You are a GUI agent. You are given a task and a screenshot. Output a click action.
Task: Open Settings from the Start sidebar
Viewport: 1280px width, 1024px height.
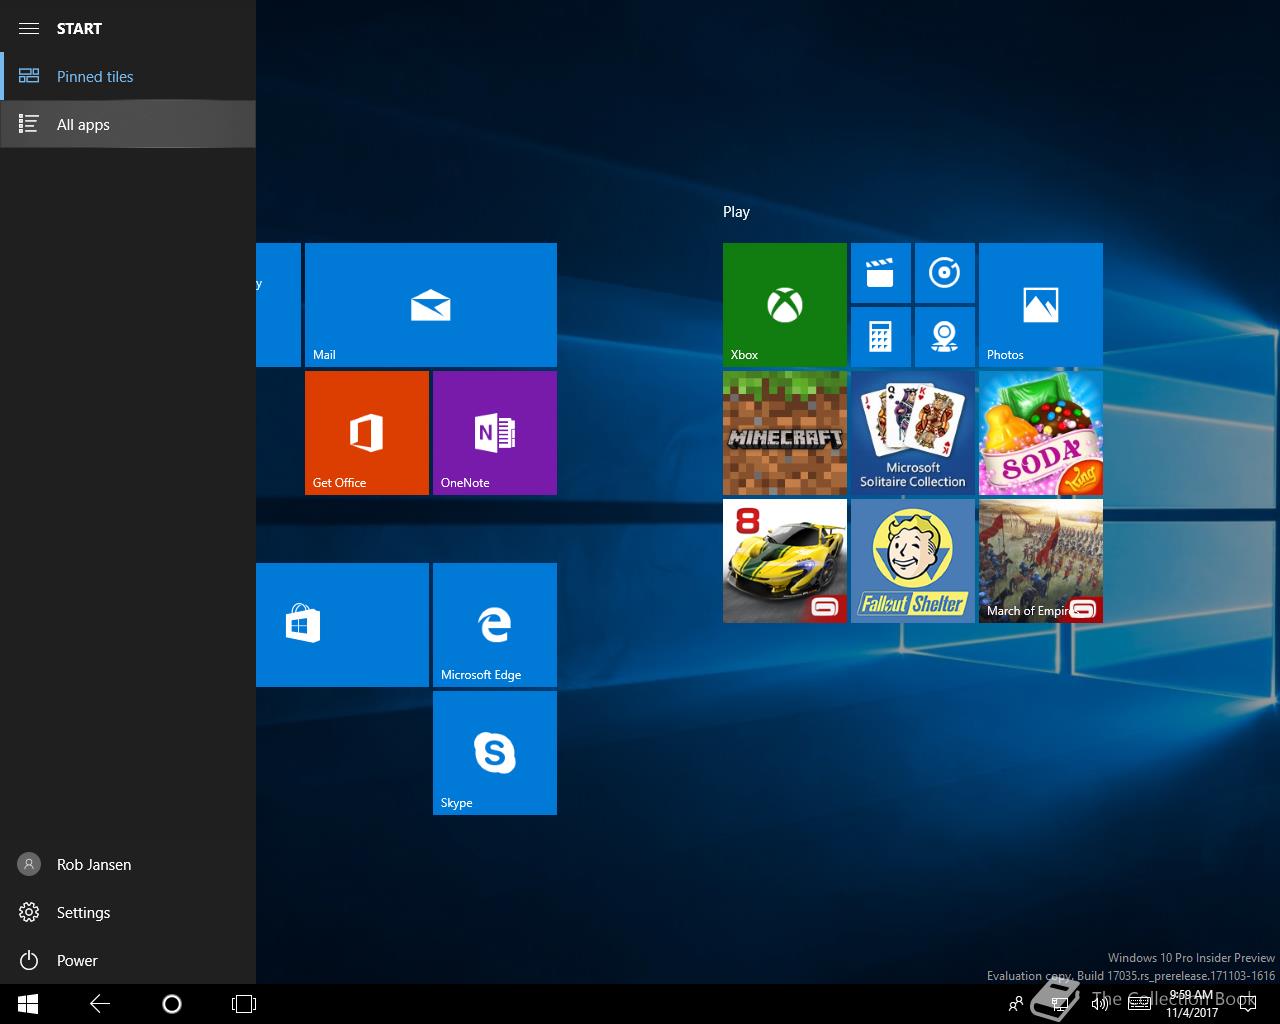[128, 912]
